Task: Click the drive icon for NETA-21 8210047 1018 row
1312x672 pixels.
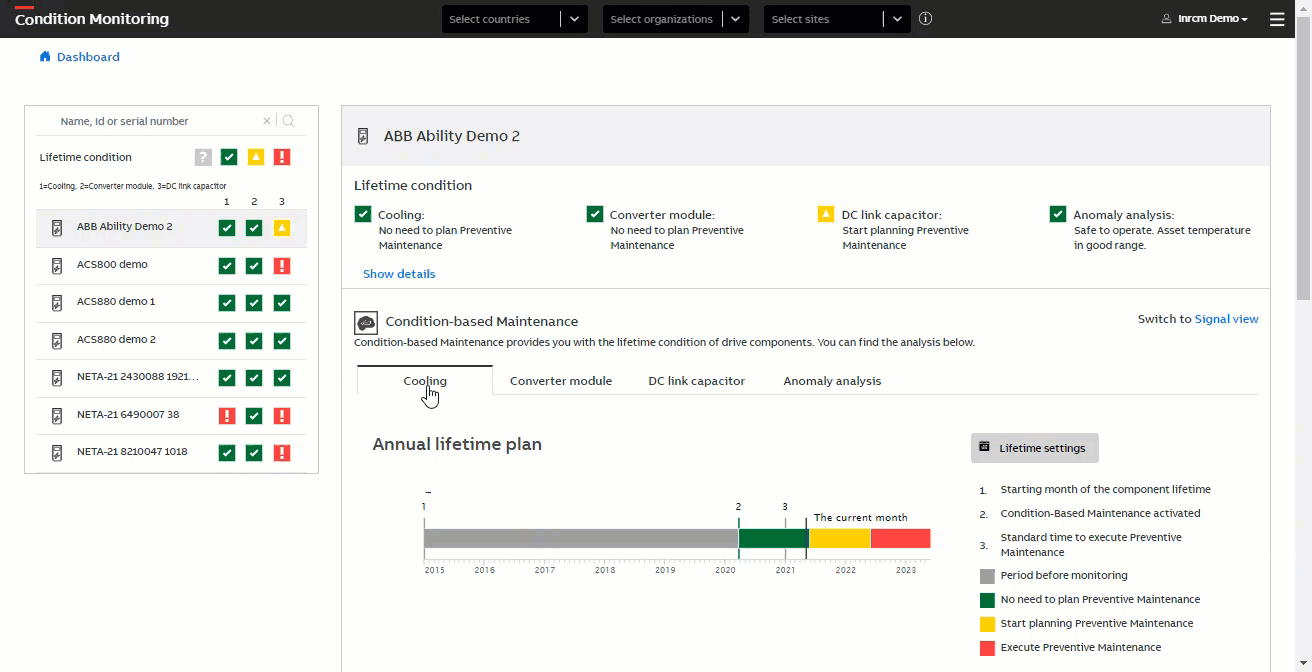Action: [x=57, y=452]
